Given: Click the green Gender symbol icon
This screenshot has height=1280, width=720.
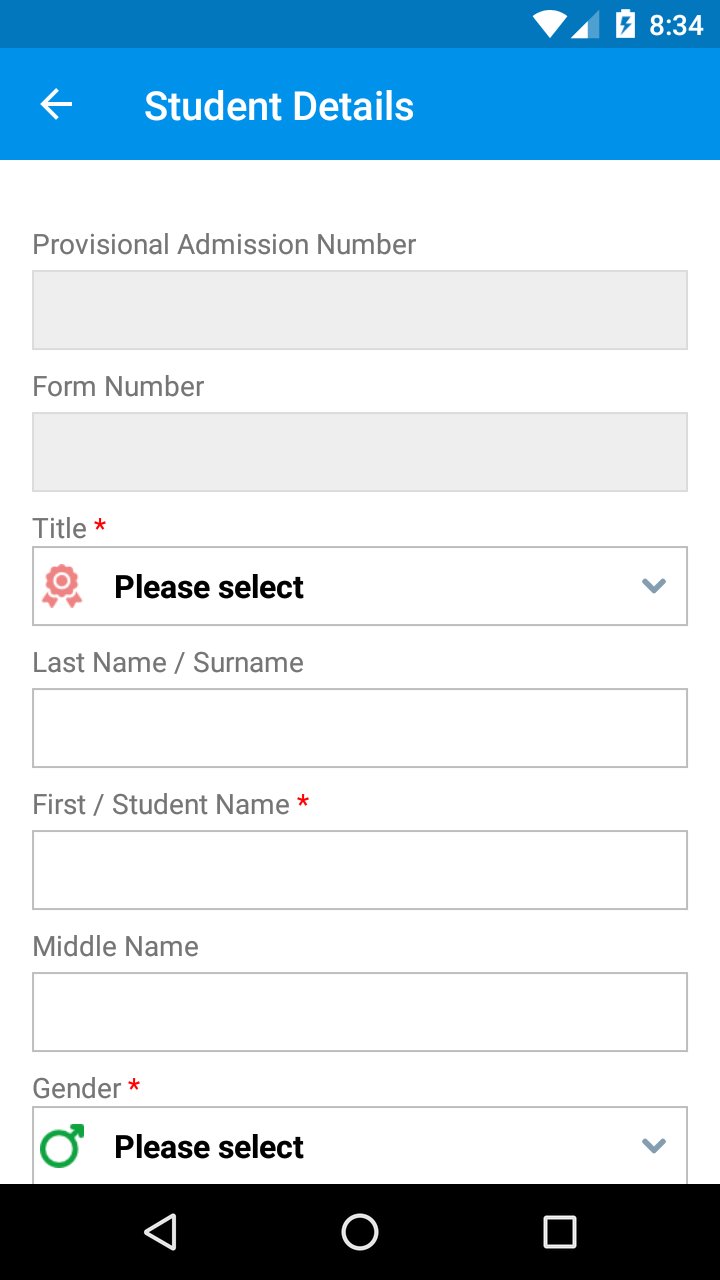Looking at the screenshot, I should pyautogui.click(x=62, y=1146).
